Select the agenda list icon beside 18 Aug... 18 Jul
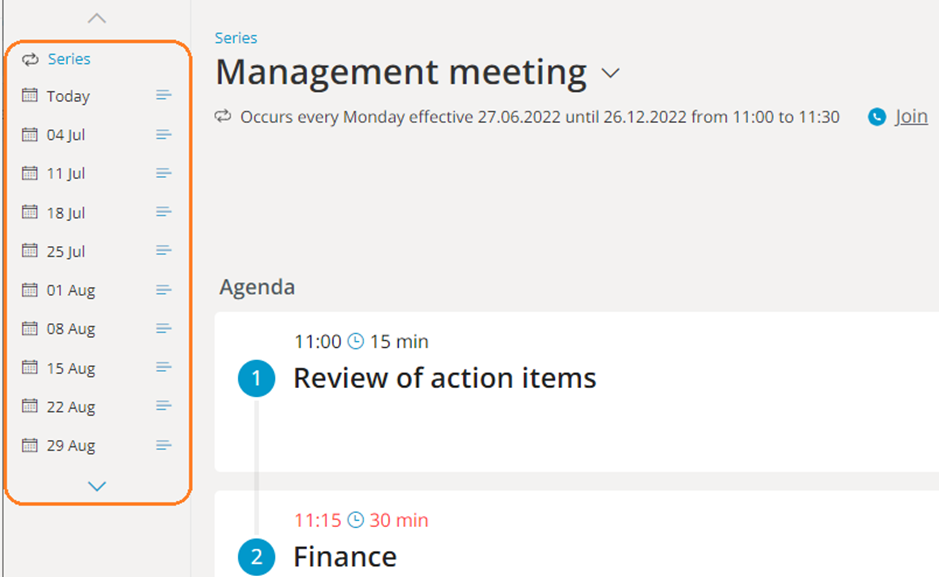 click(x=163, y=212)
